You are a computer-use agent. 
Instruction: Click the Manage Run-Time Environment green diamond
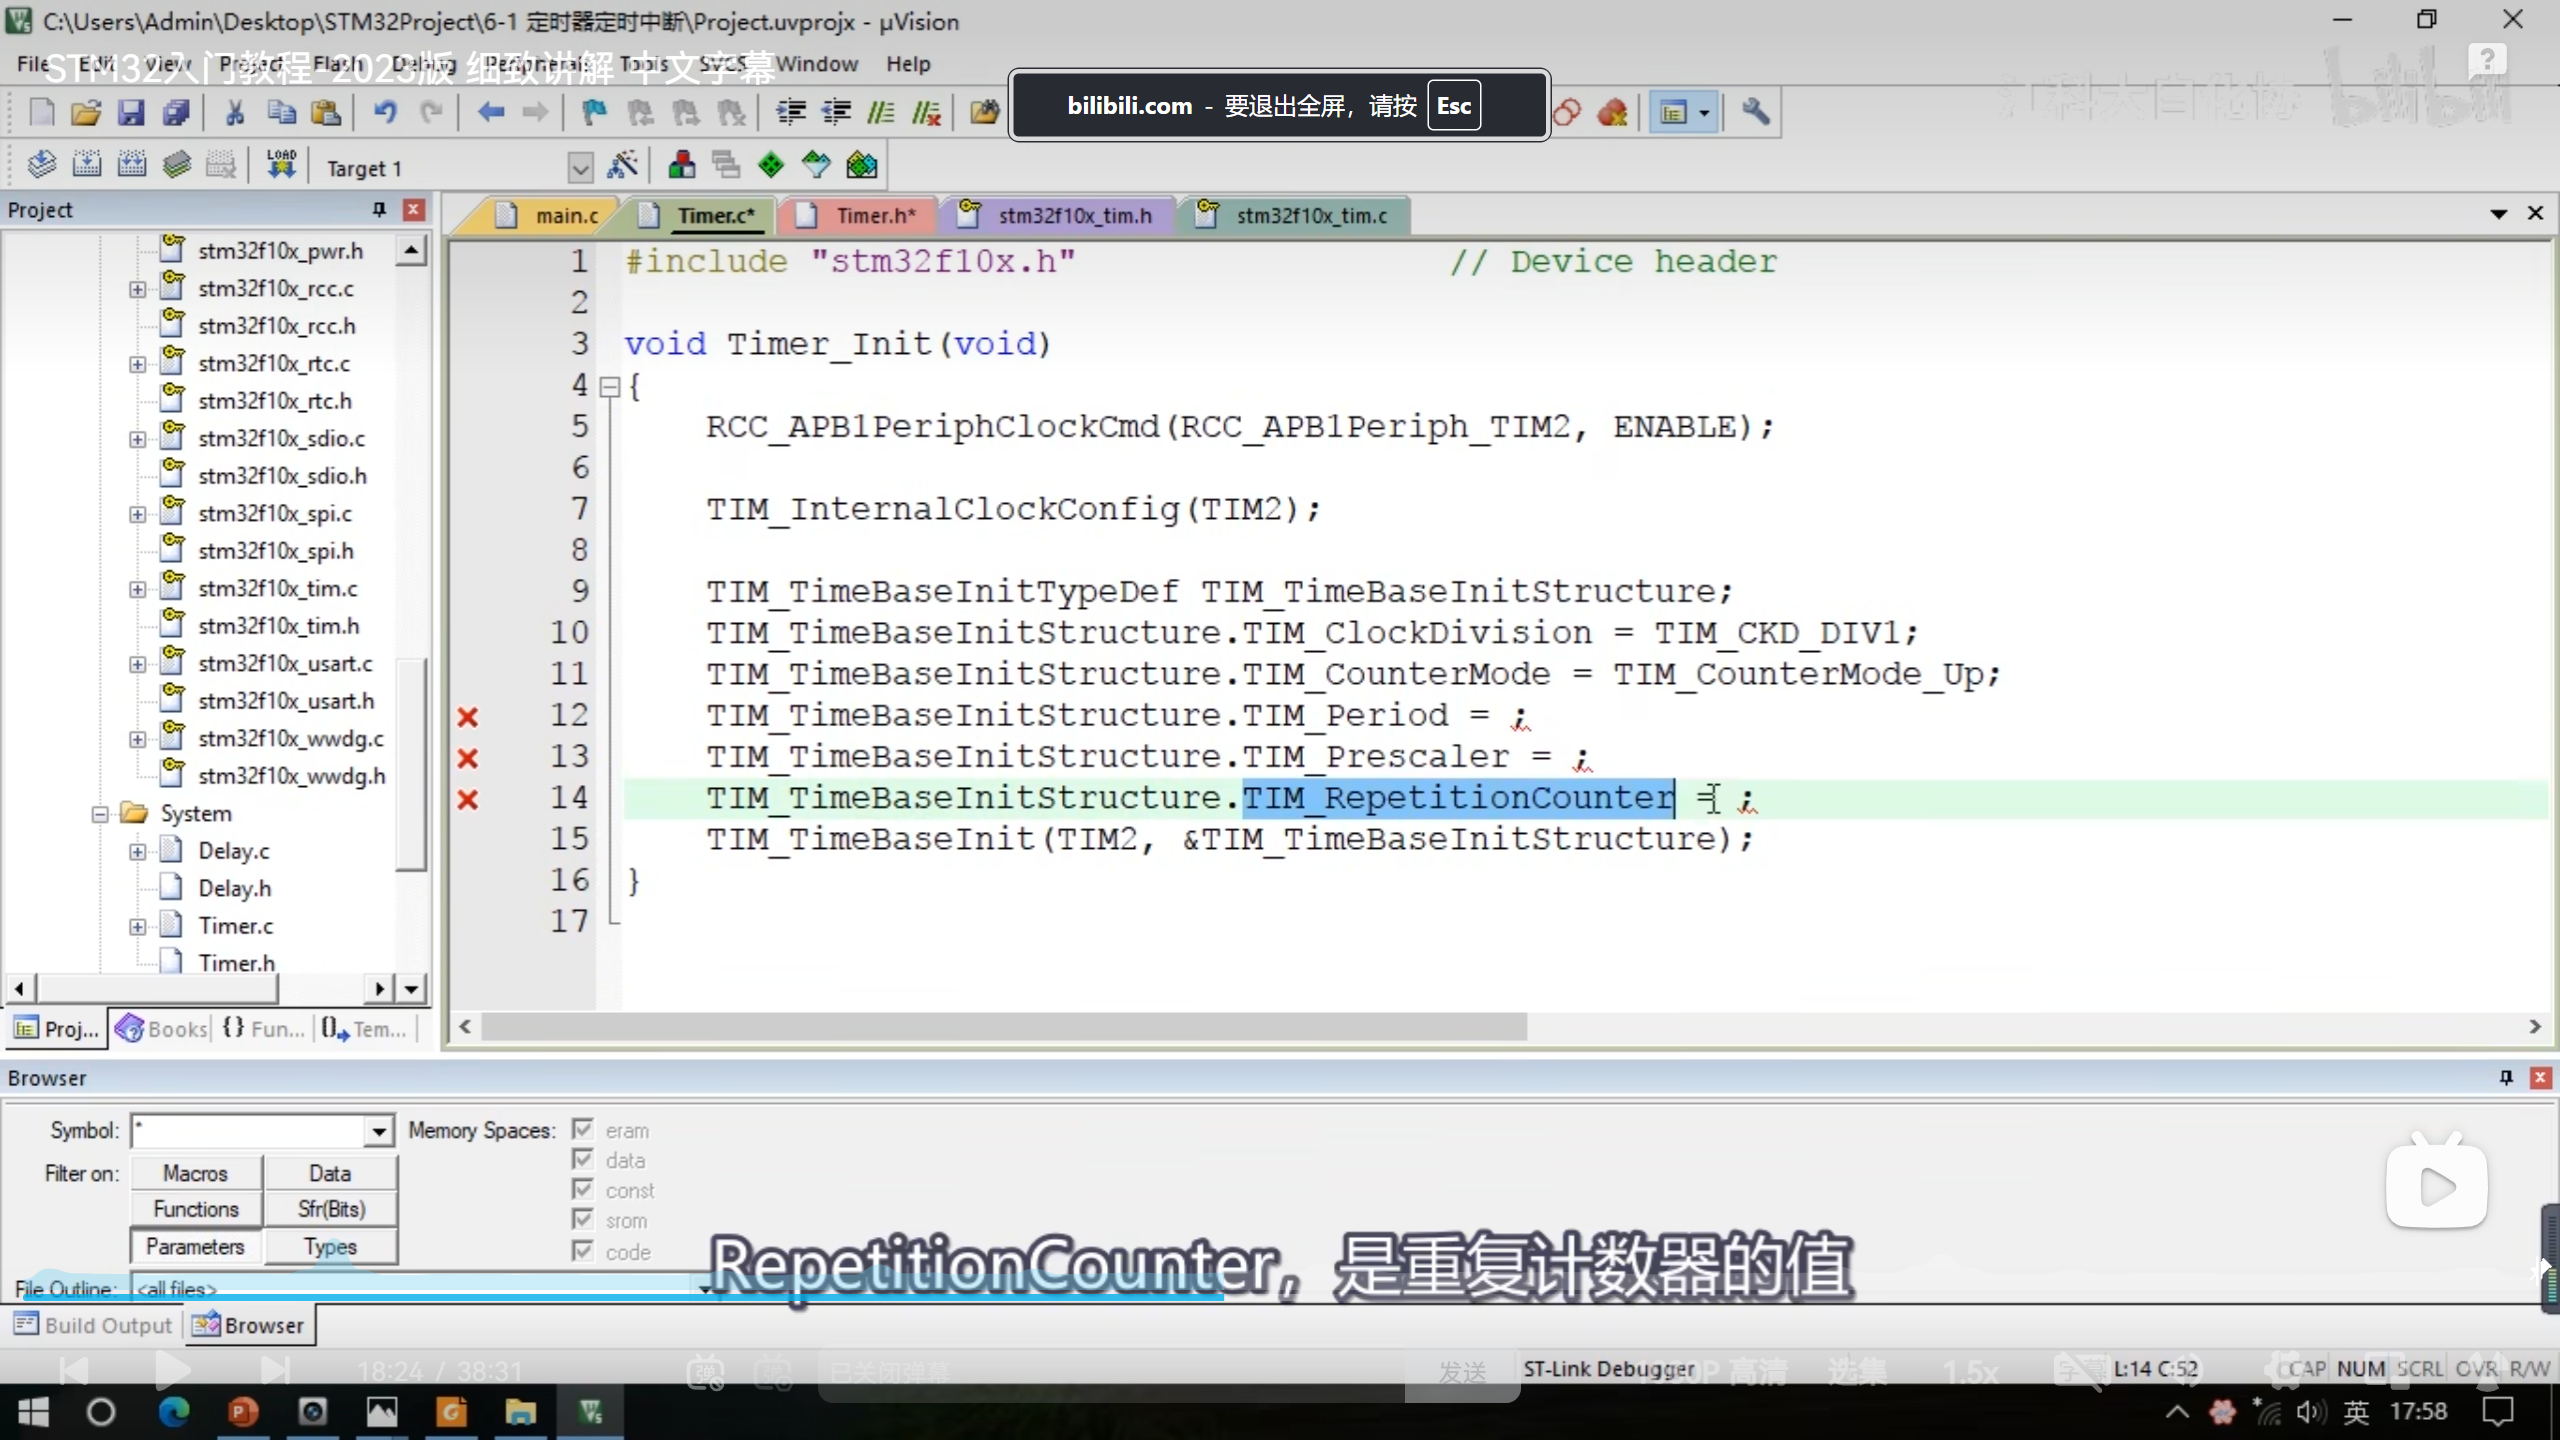pos(771,165)
